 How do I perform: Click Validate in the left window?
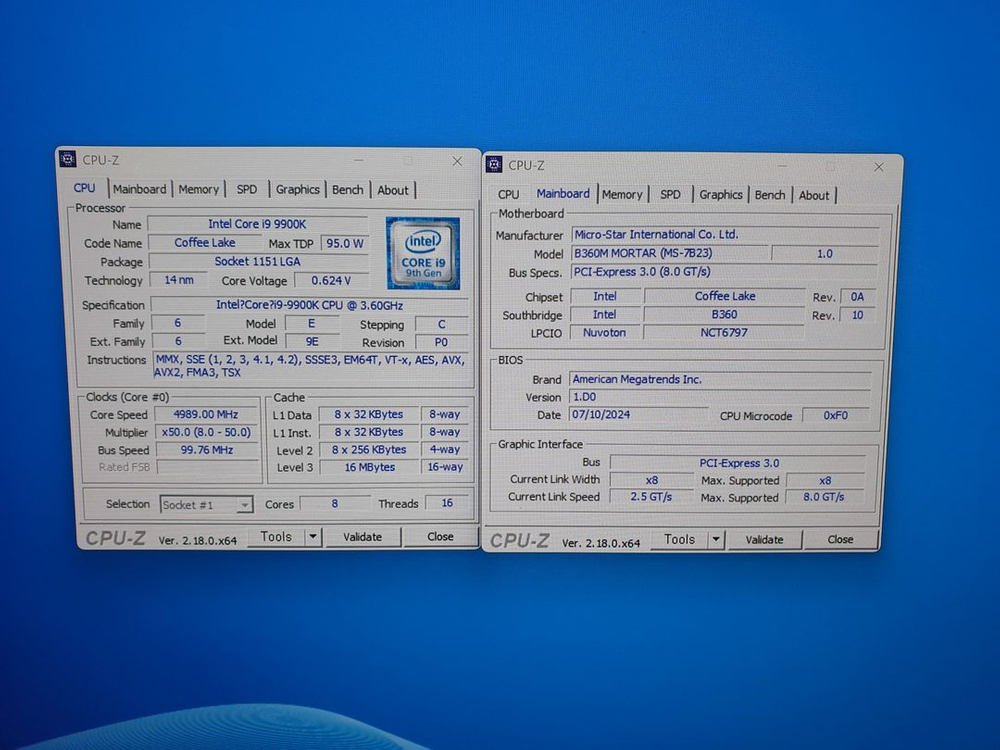tap(363, 537)
